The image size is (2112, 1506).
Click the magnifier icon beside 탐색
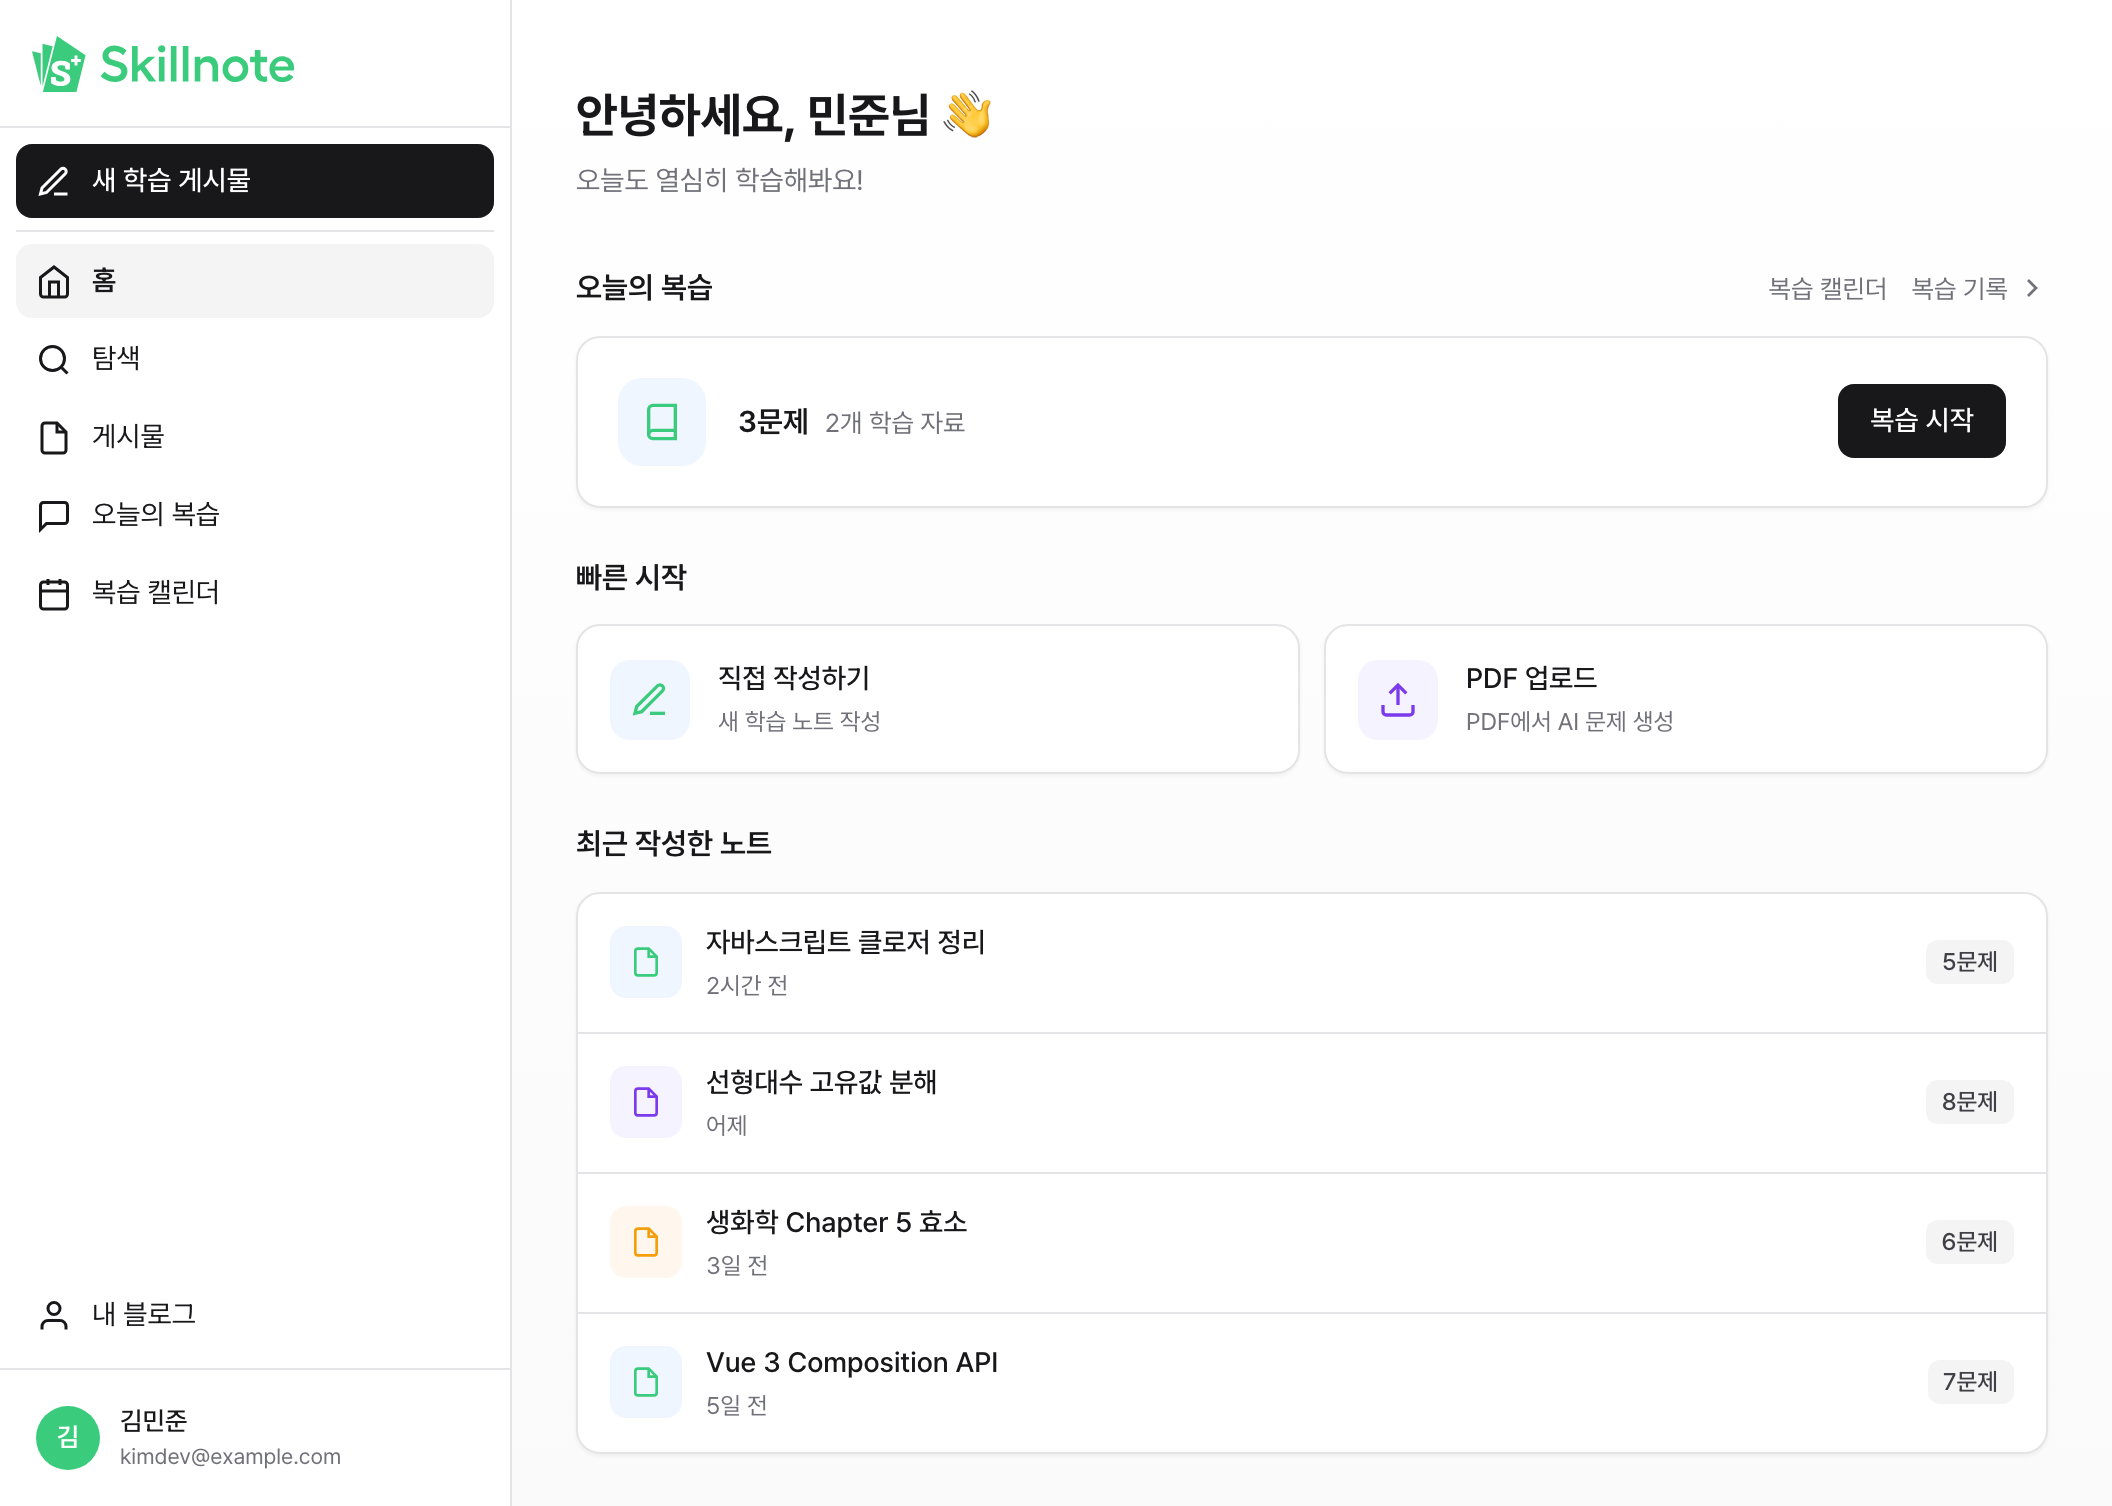[x=54, y=359]
